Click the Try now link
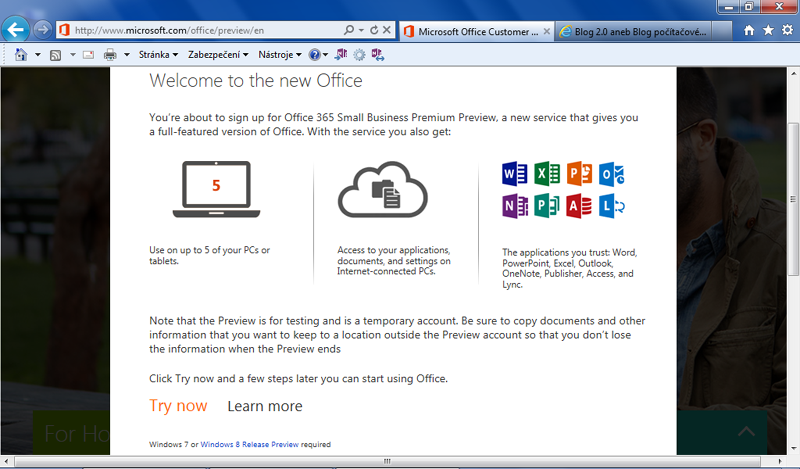Image resolution: width=800 pixels, height=469 pixels. (178, 406)
